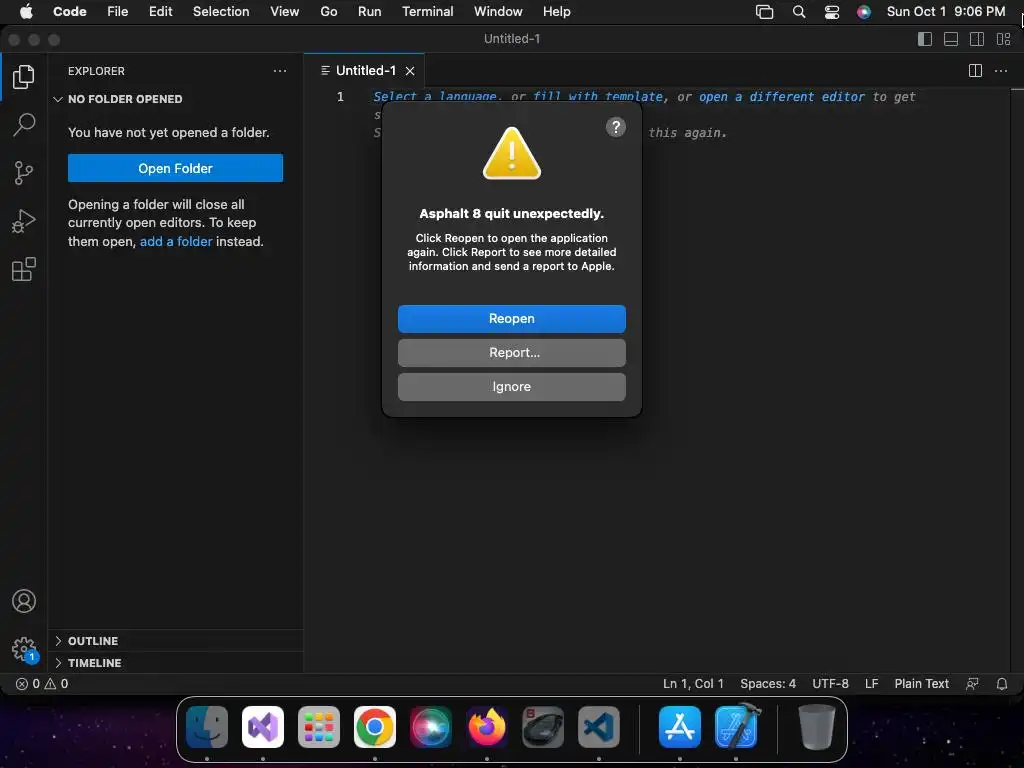Change language mode from Plain Text
Viewport: 1024px width, 768px height.
coord(921,684)
